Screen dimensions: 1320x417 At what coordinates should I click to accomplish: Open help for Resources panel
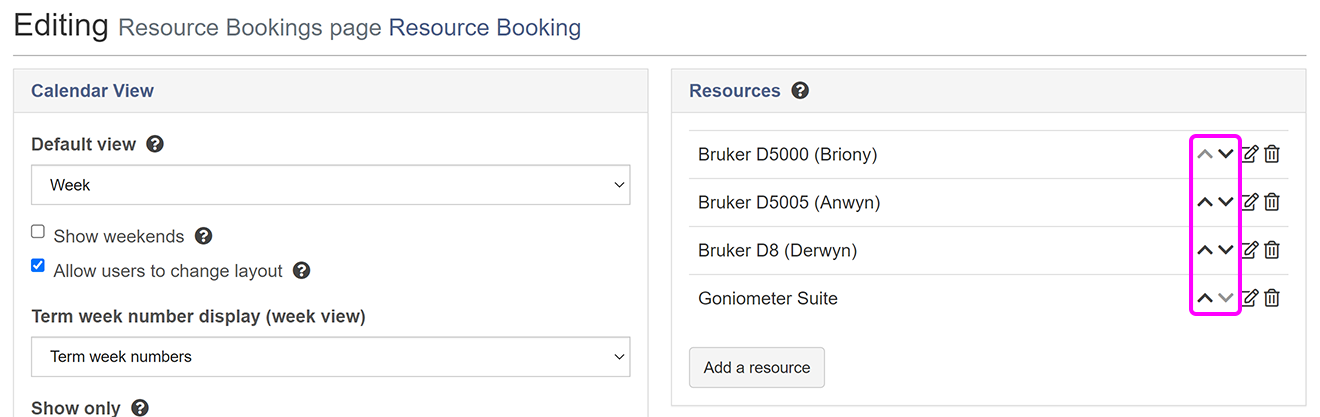coord(800,91)
